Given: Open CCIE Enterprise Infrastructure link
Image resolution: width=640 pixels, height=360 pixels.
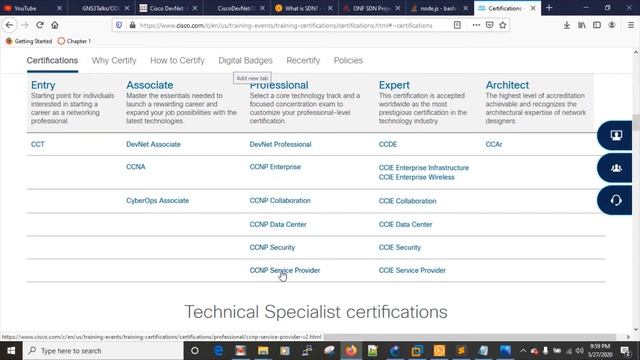Looking at the screenshot, I should point(424,168).
